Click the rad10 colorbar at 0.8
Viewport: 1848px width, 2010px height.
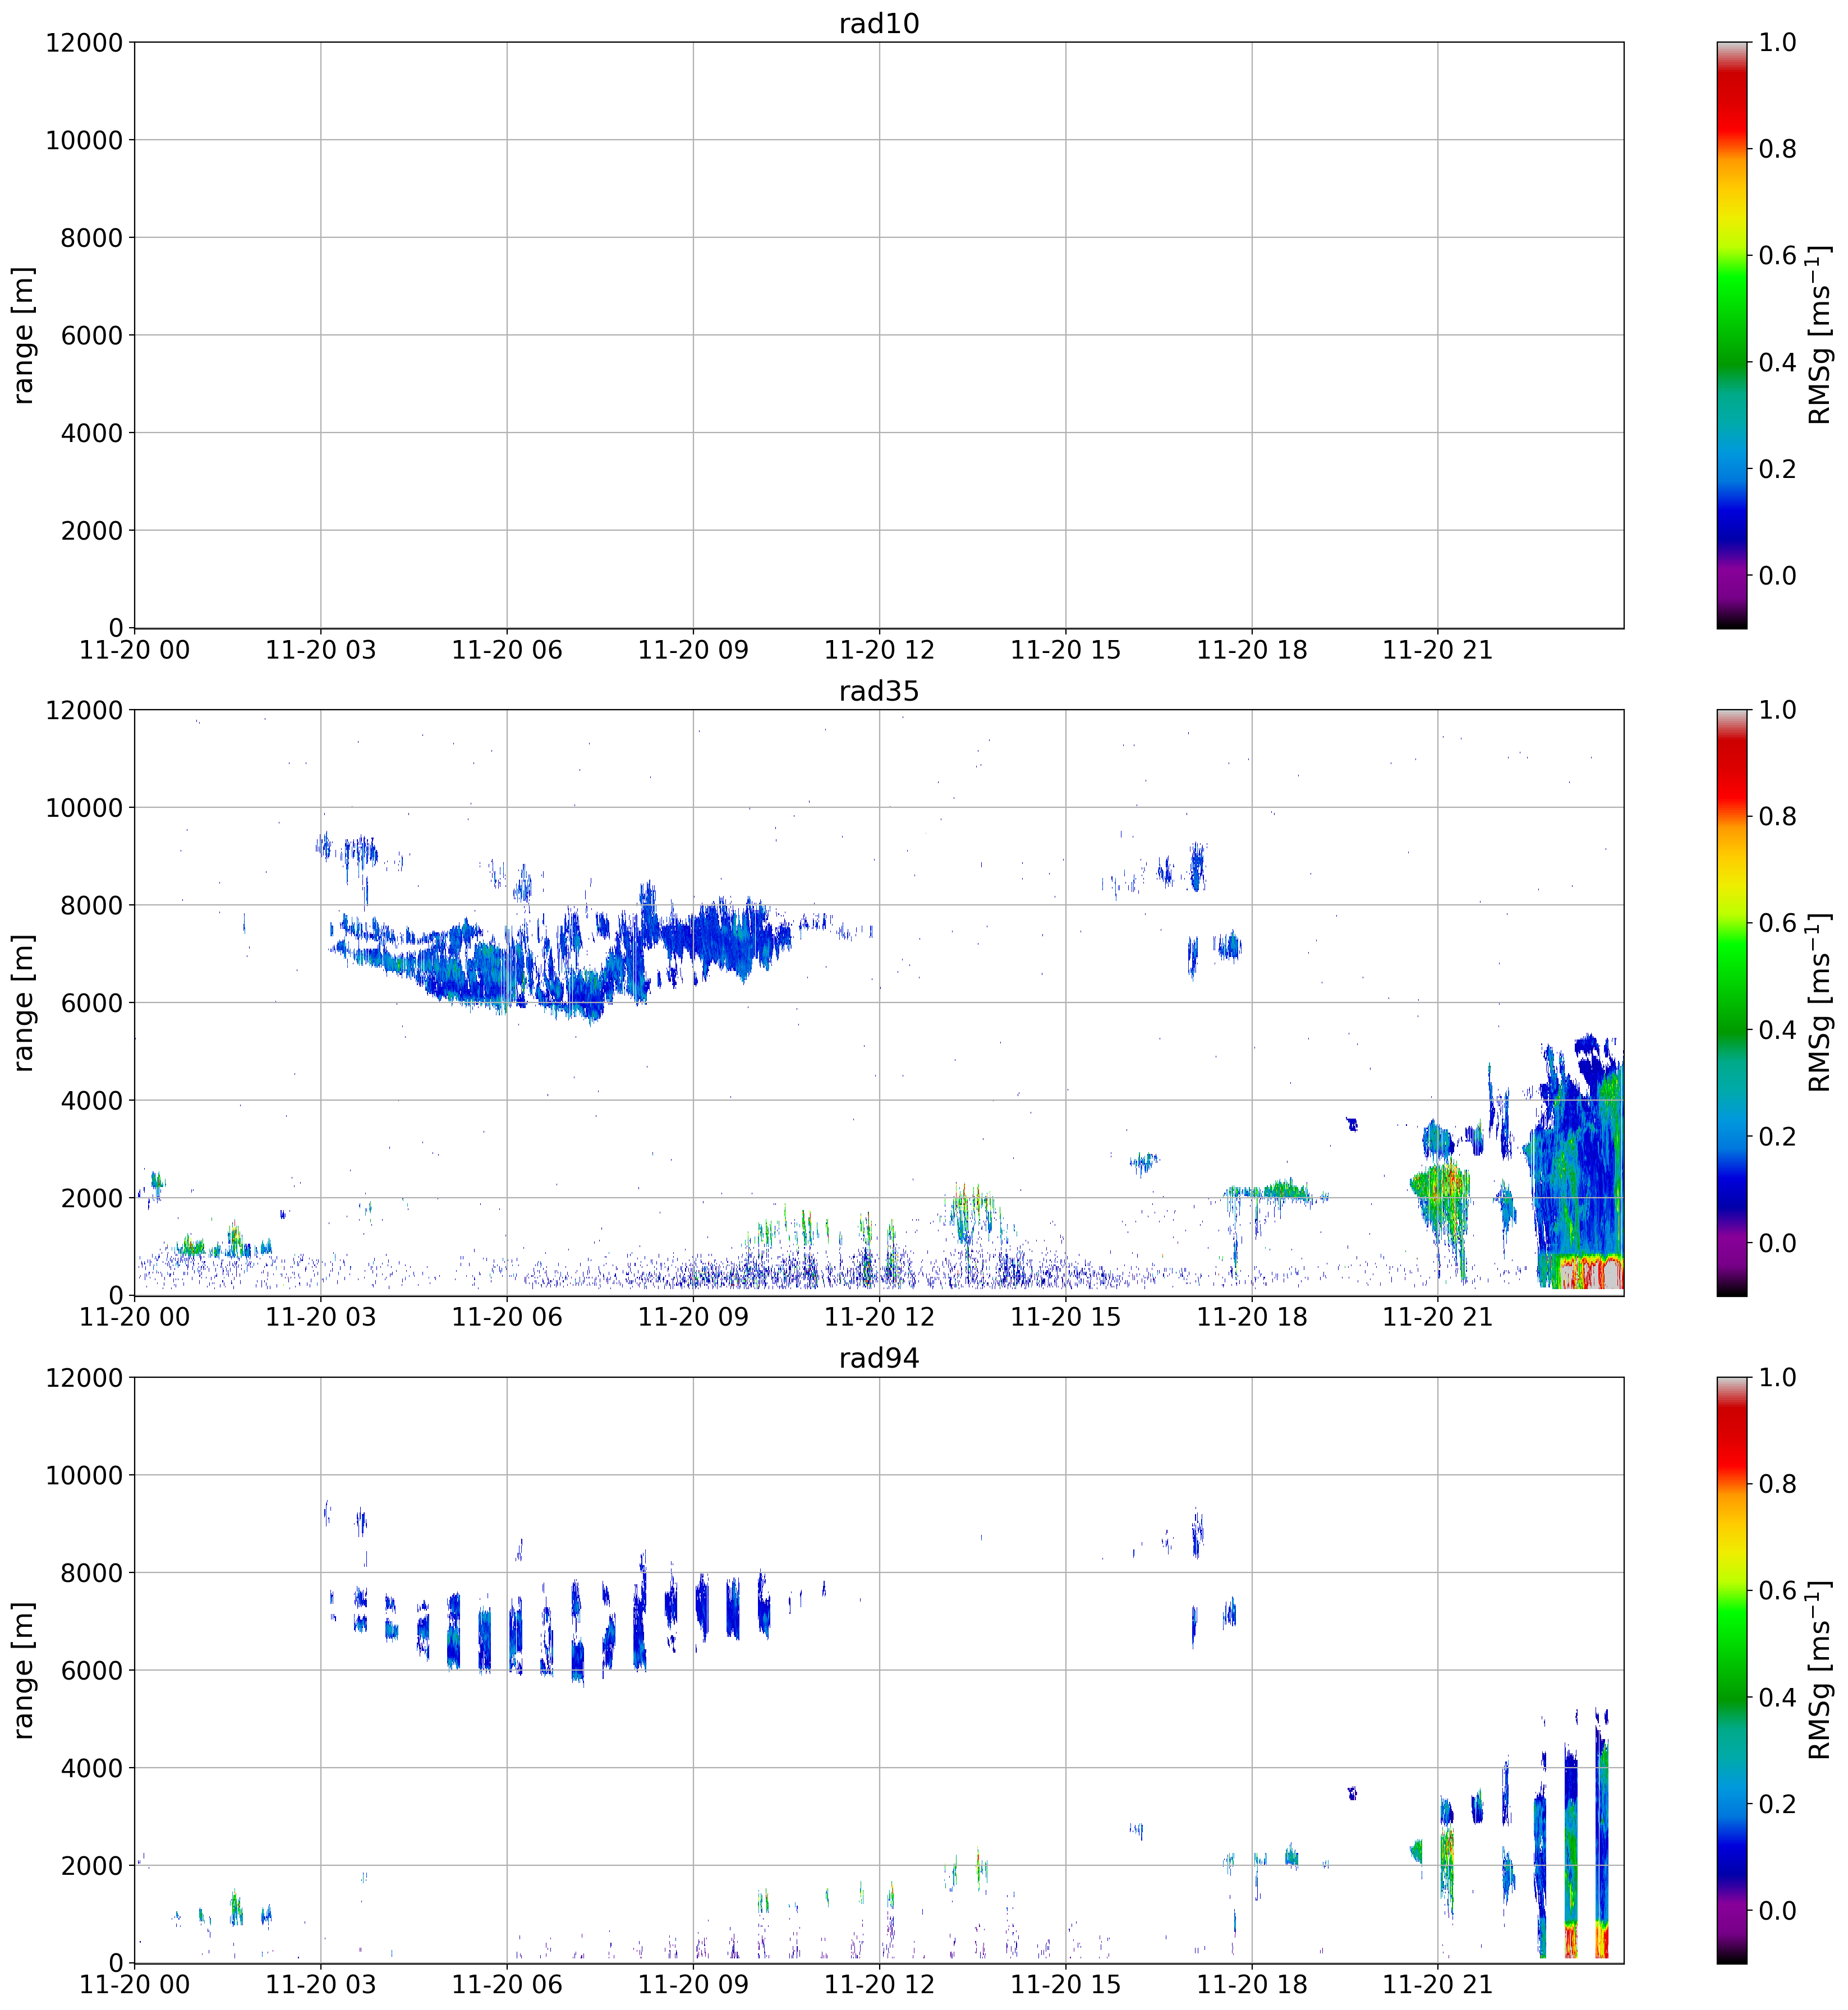click(1732, 149)
